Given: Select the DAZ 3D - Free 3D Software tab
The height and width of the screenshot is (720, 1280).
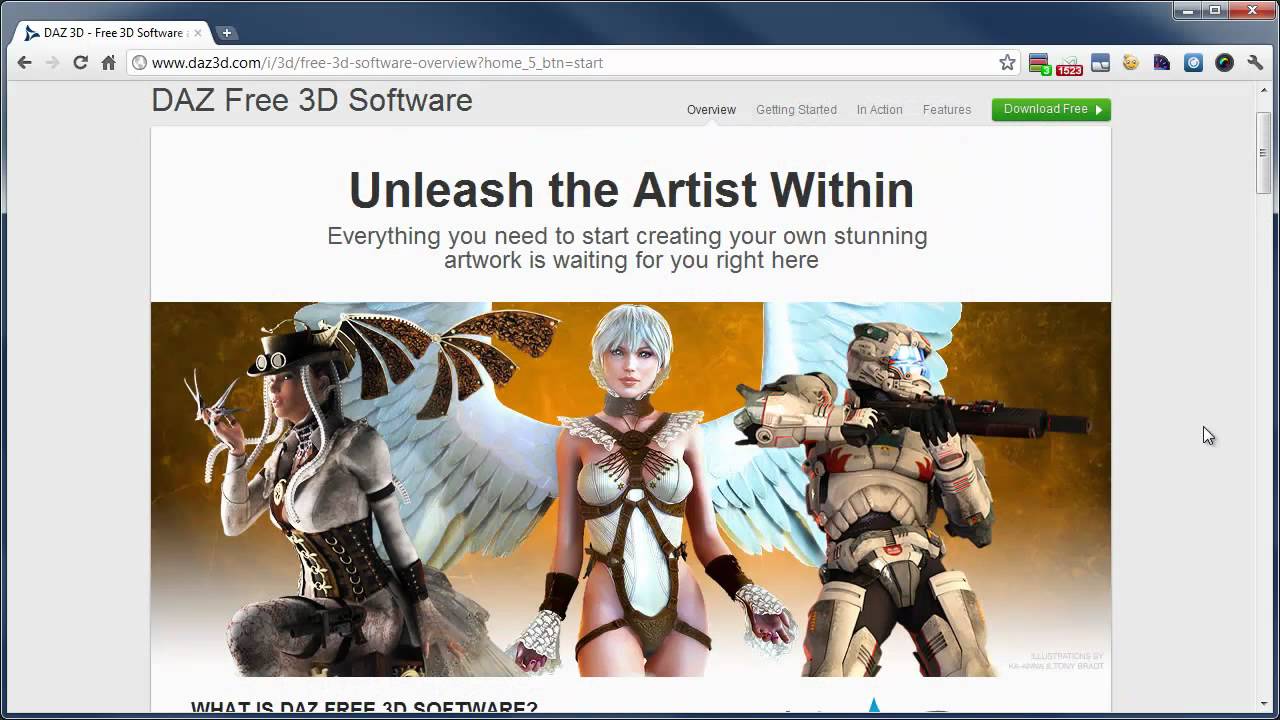Looking at the screenshot, I should pos(111,33).
